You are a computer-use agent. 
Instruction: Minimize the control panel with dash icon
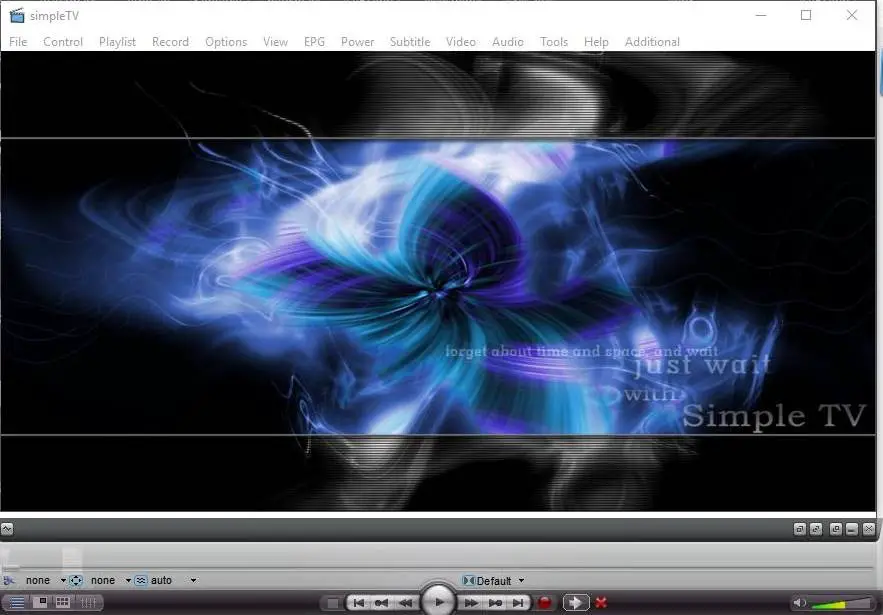pos(852,529)
